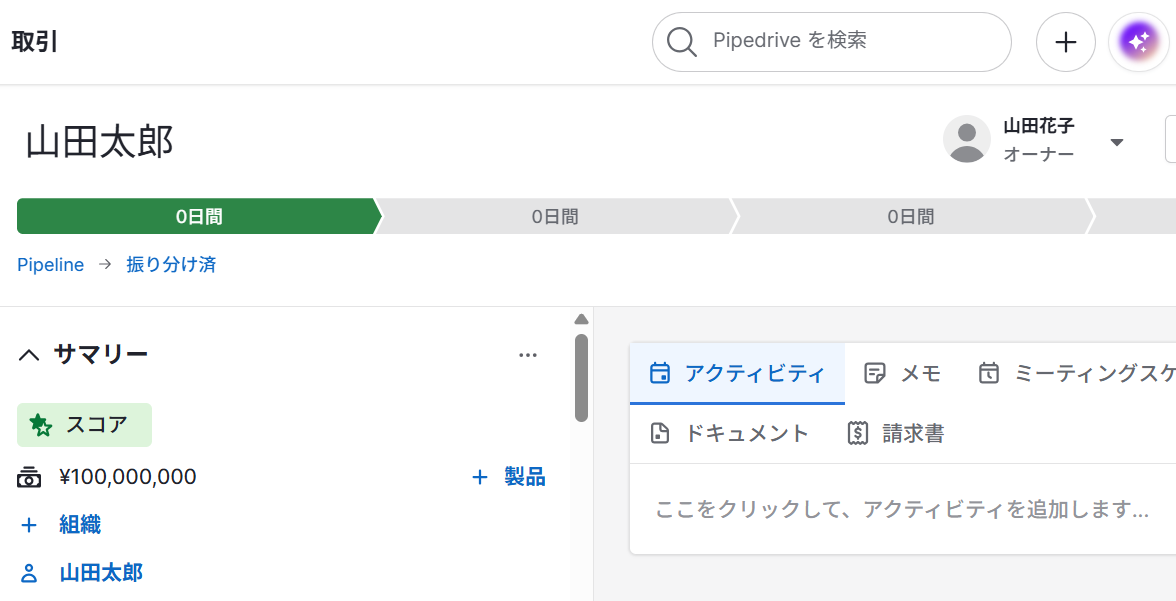Open the AI assistant sparkle icon

coord(1138,42)
